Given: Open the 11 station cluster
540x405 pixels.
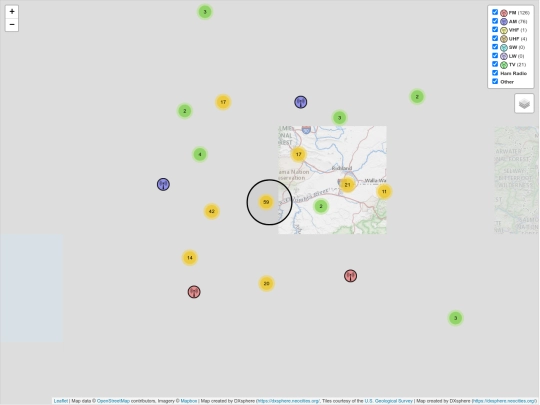Looking at the screenshot, I should tap(384, 191).
